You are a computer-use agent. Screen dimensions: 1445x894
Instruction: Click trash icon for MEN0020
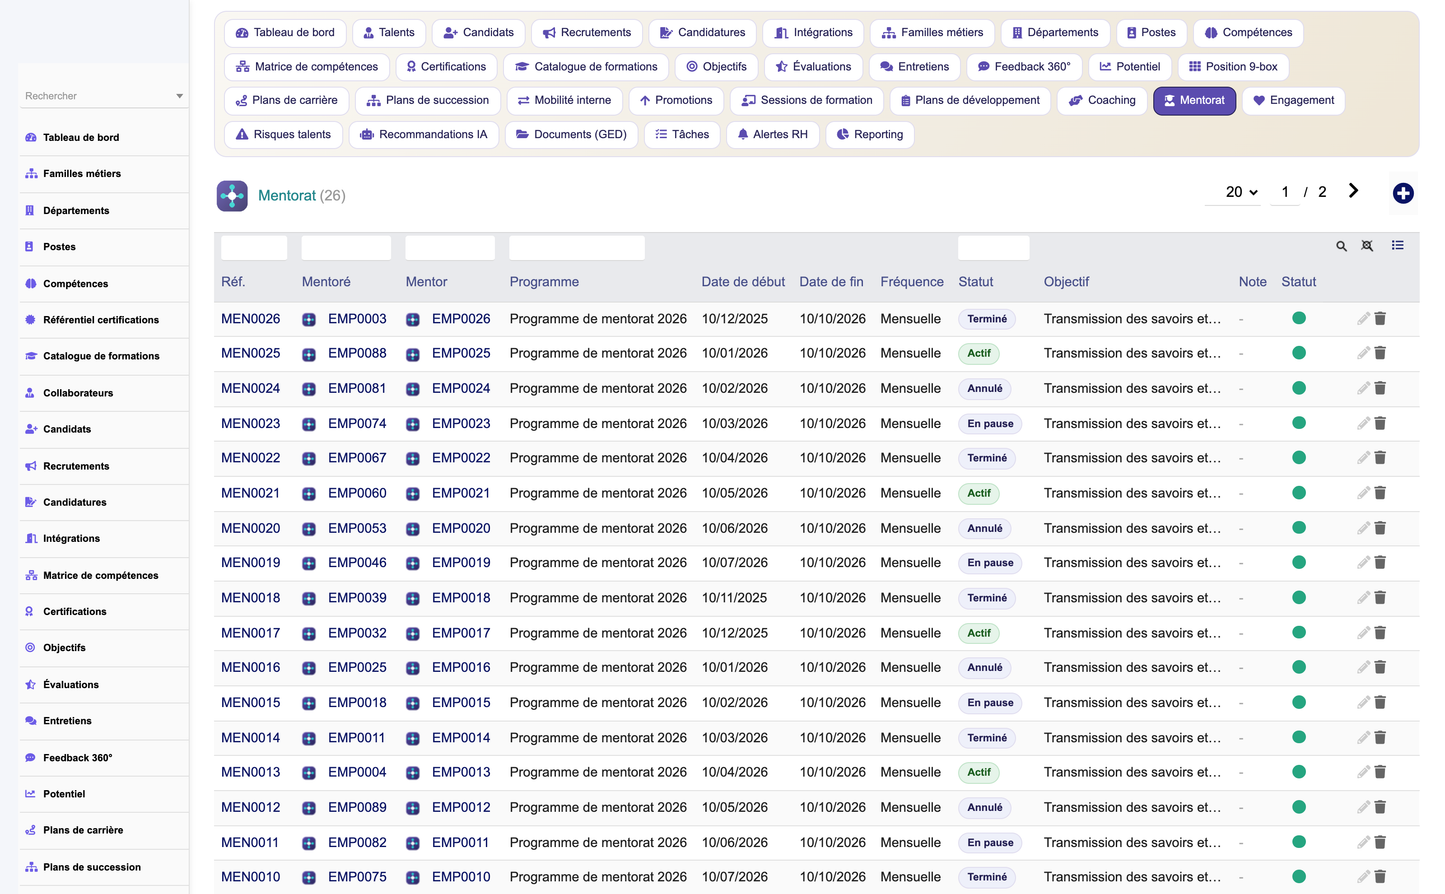point(1380,528)
